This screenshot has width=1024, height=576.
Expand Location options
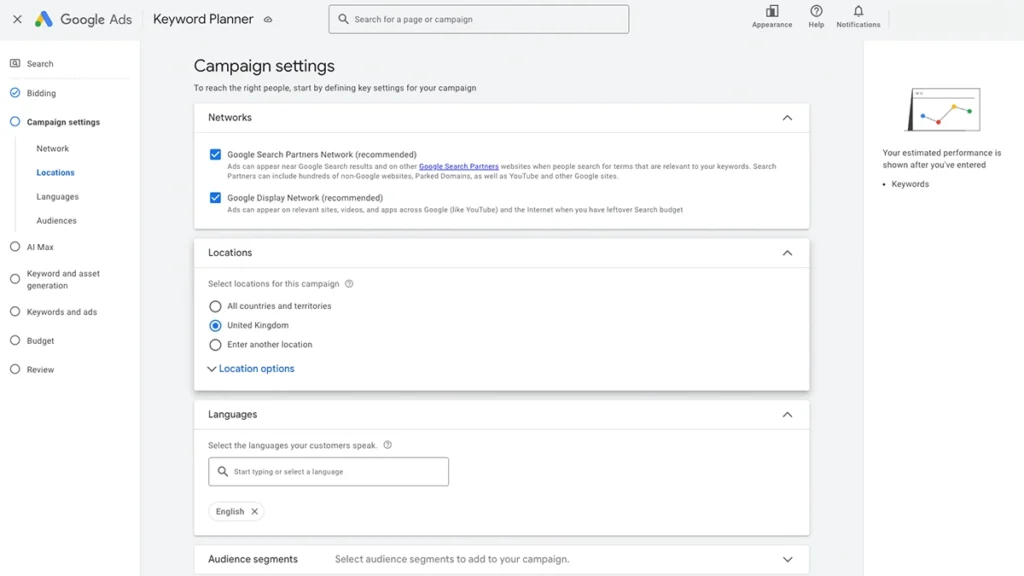pyautogui.click(x=251, y=368)
